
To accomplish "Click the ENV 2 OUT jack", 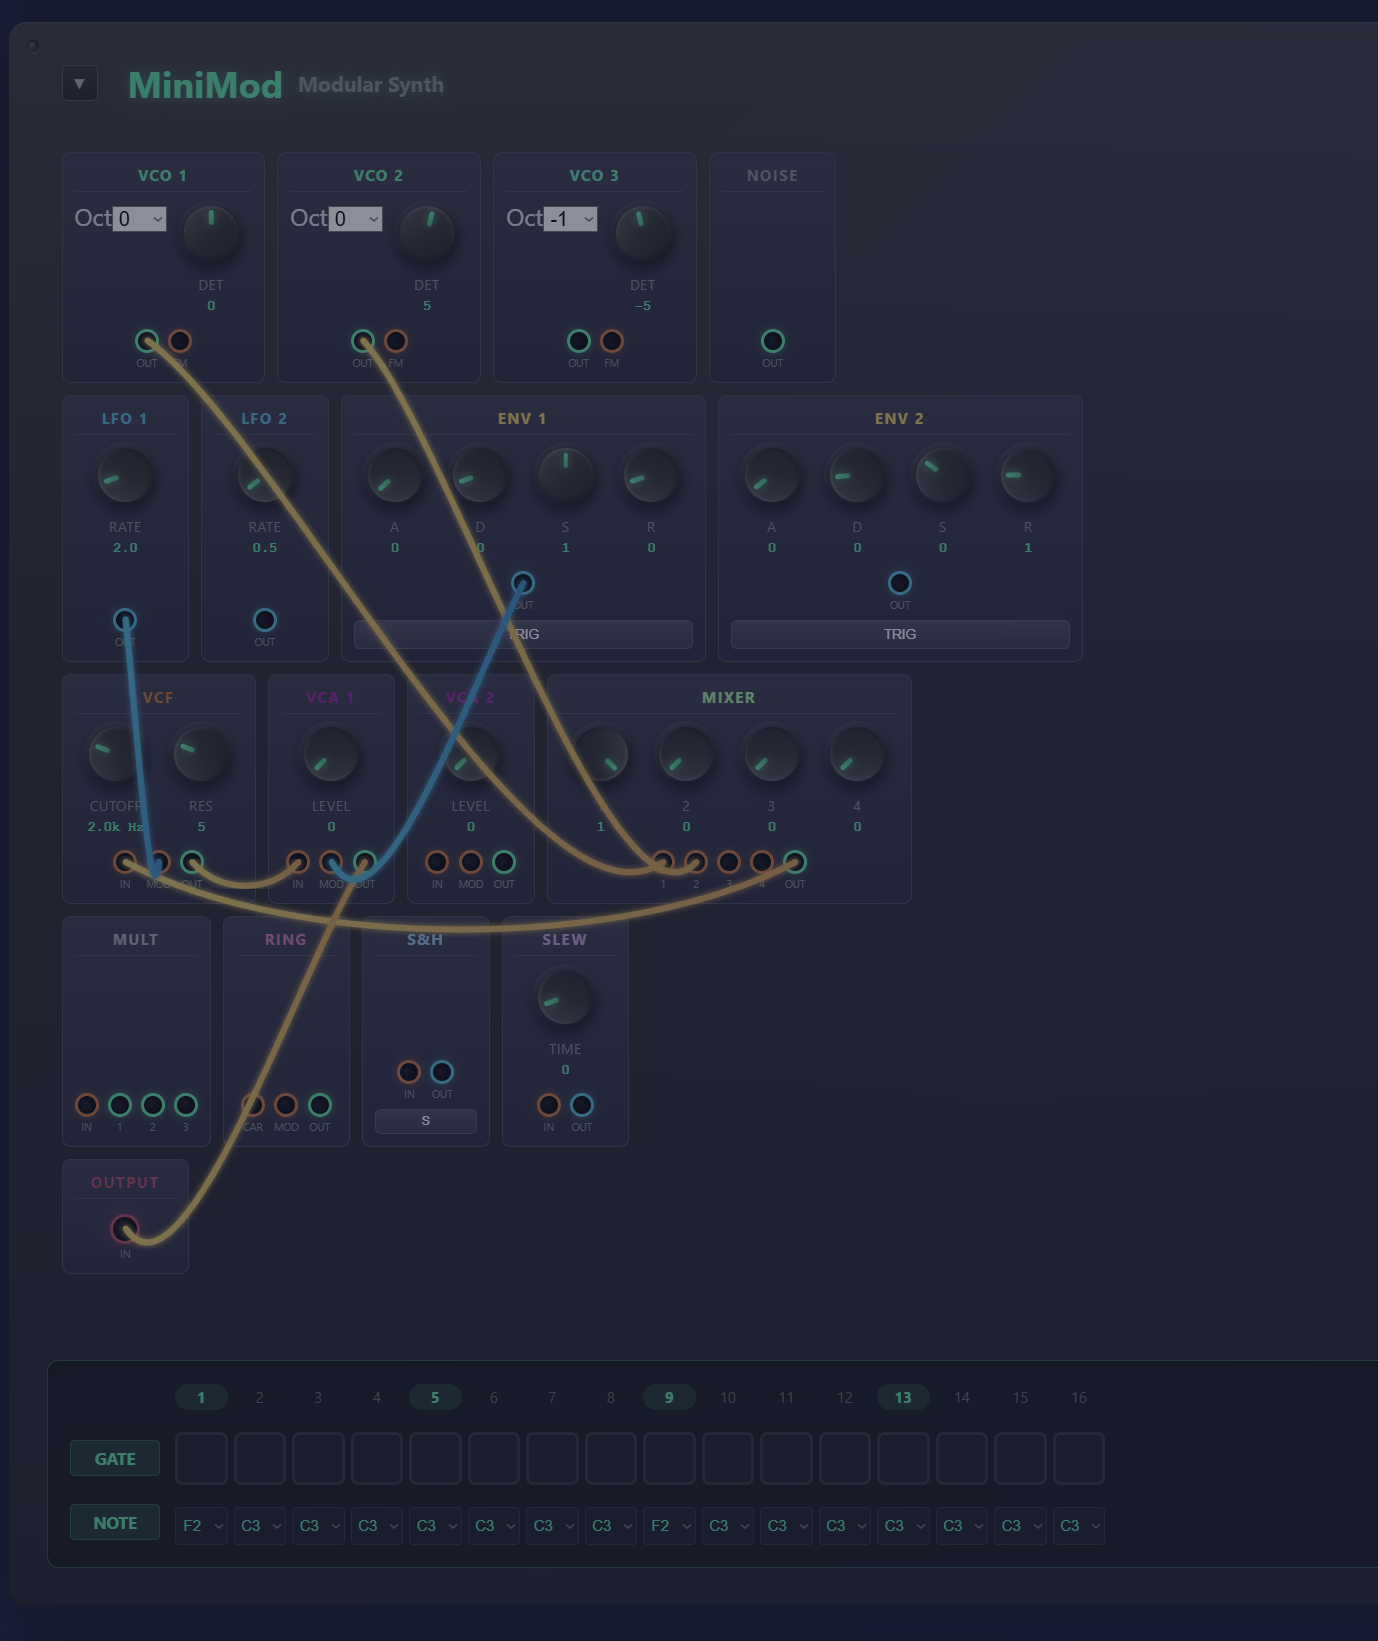I will tap(899, 583).
